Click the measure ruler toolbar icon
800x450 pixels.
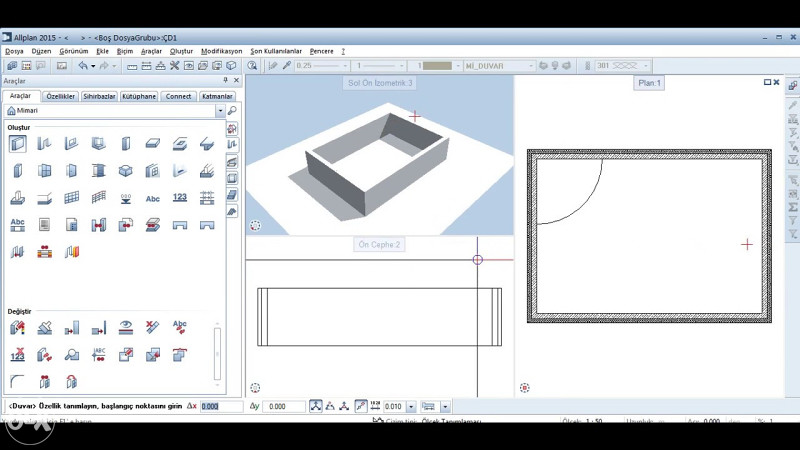(x=132, y=66)
